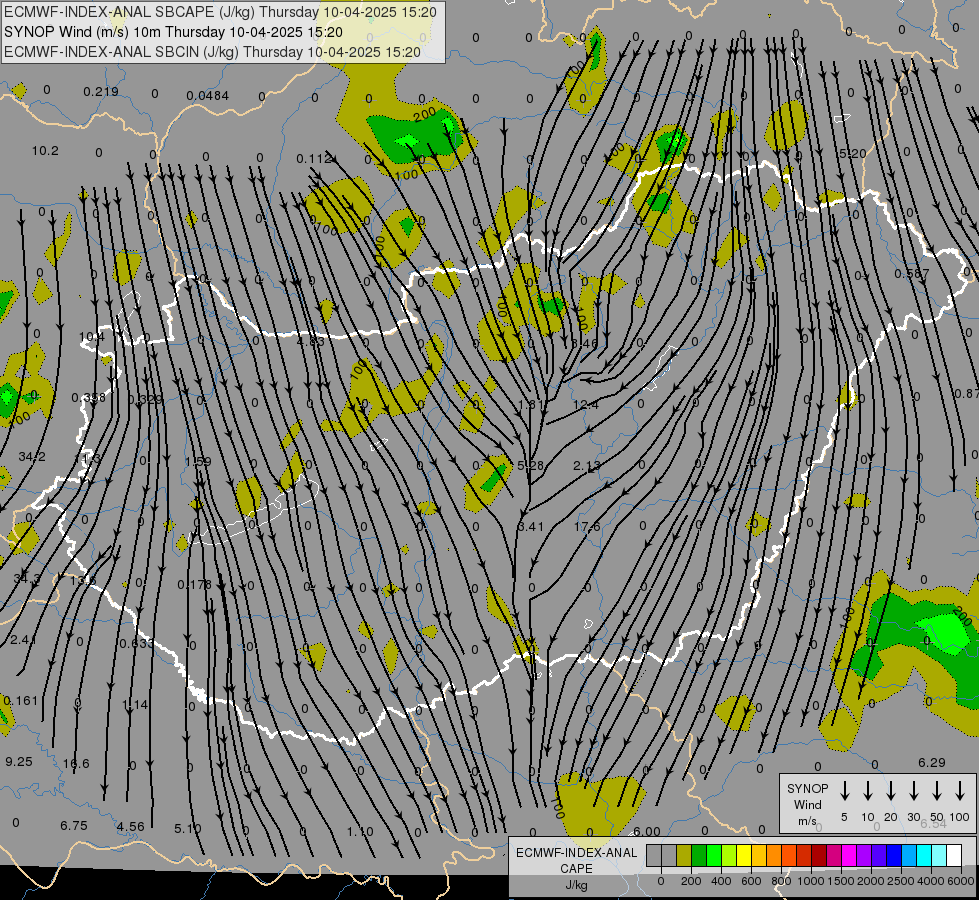Pick the red-orange swatch right of 800 tick

tap(789, 855)
